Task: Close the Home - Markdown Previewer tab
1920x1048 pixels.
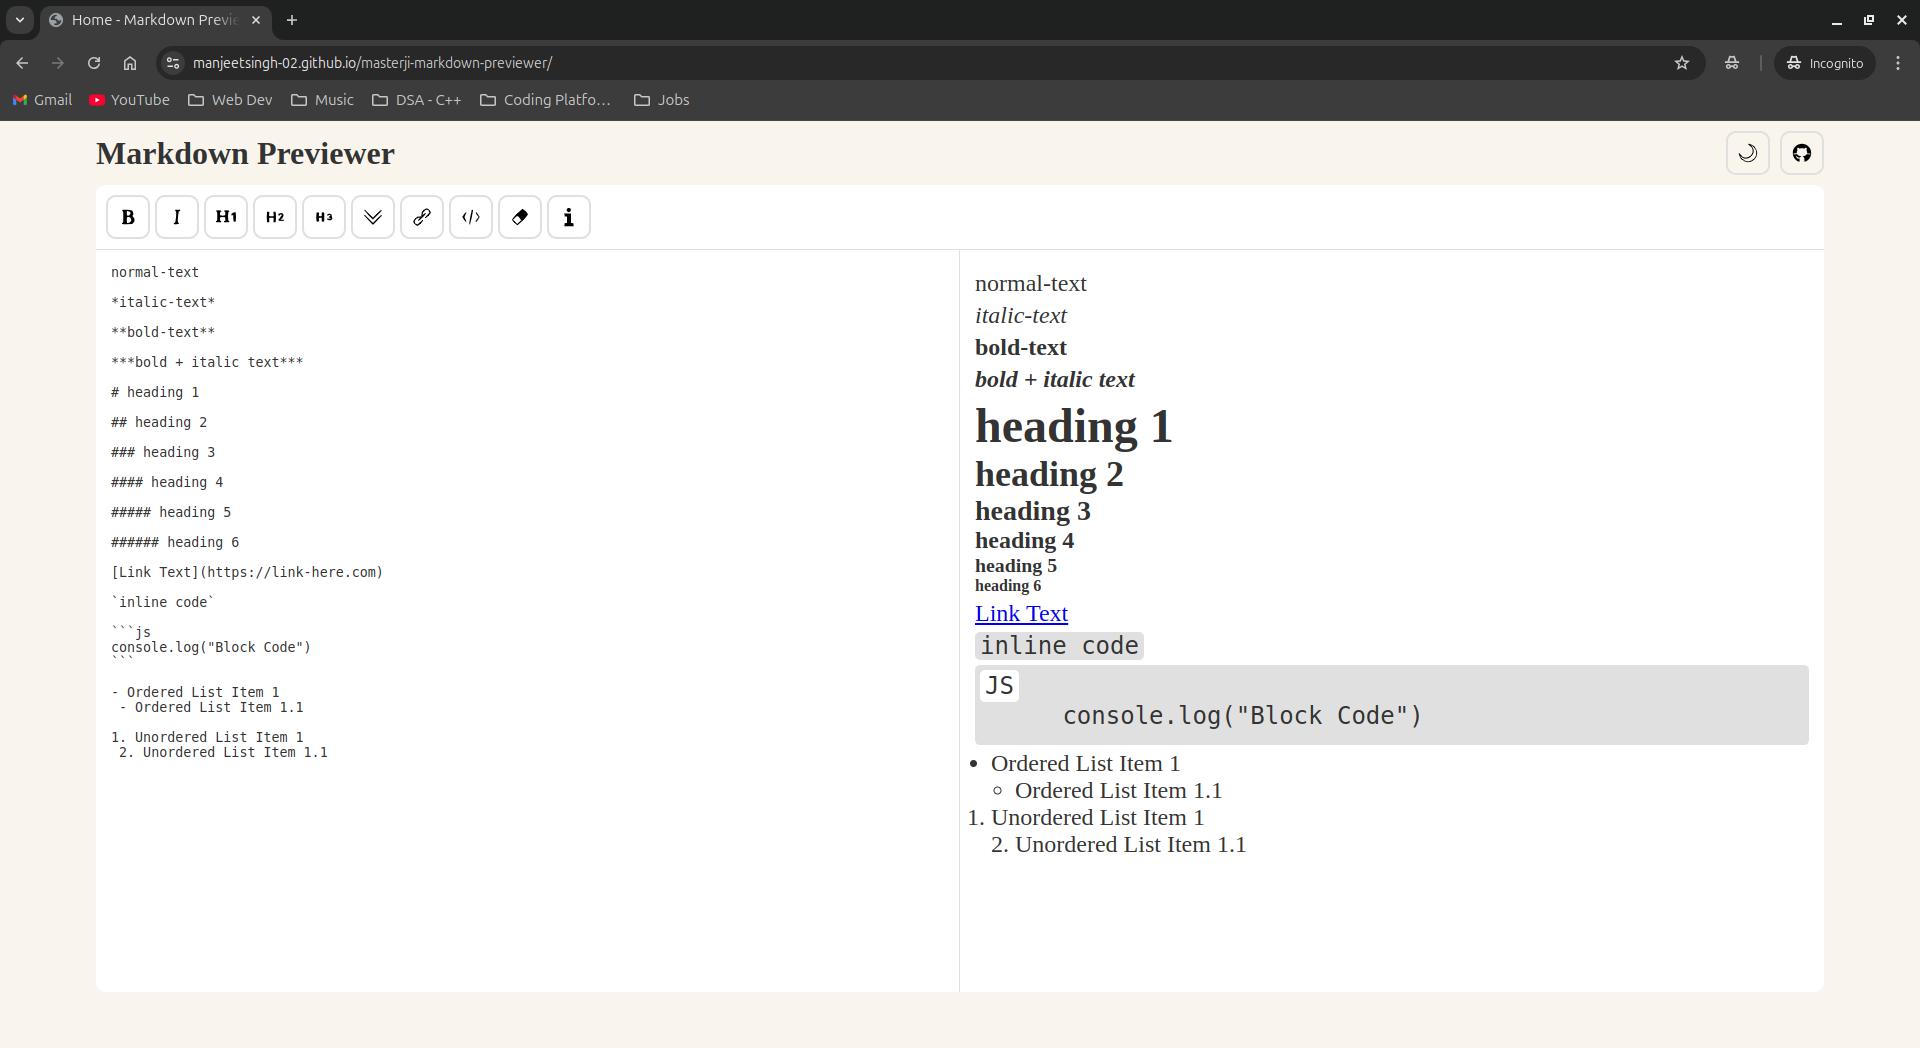Action: pyautogui.click(x=256, y=20)
